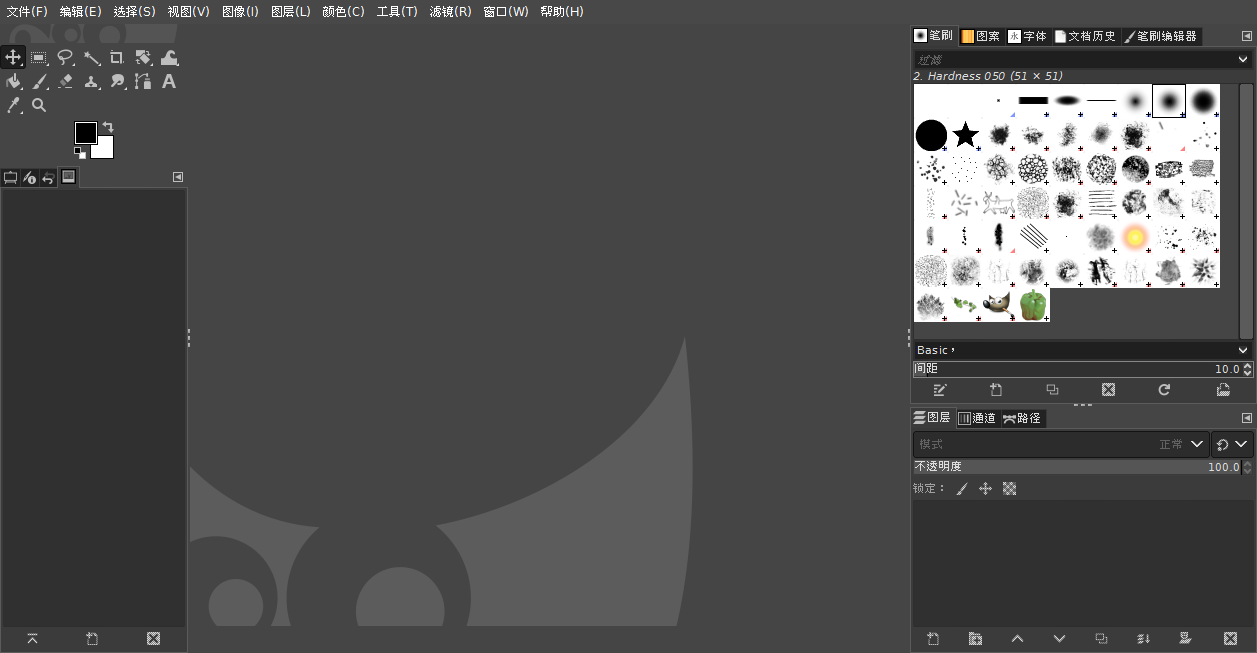Select the Free Select lasso tool
Viewport: 1257px width, 653px height.
click(65, 58)
